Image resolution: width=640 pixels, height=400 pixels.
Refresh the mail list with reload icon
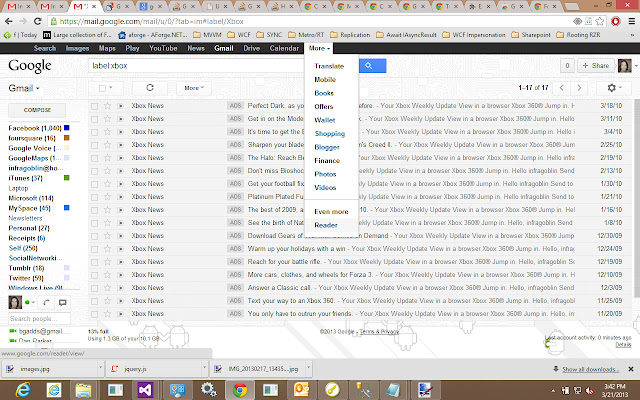[x=150, y=88]
